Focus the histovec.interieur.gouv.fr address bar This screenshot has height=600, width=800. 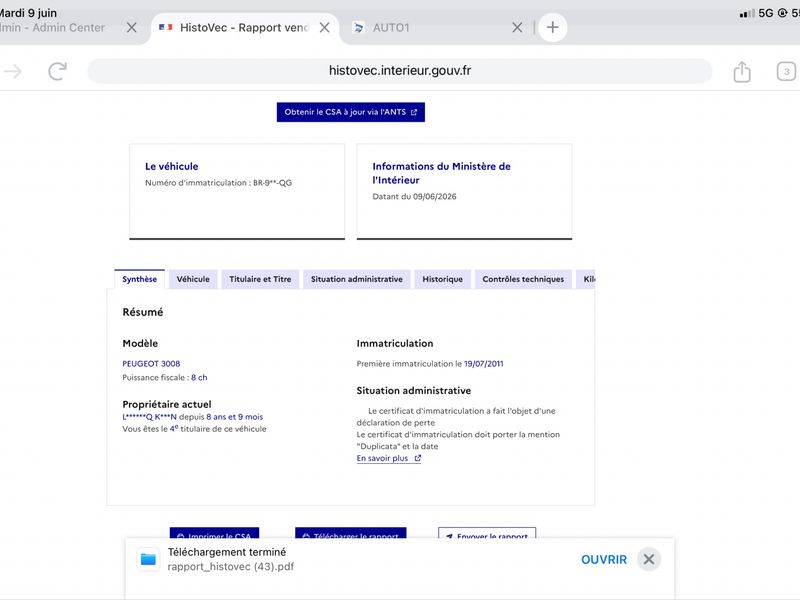click(399, 71)
